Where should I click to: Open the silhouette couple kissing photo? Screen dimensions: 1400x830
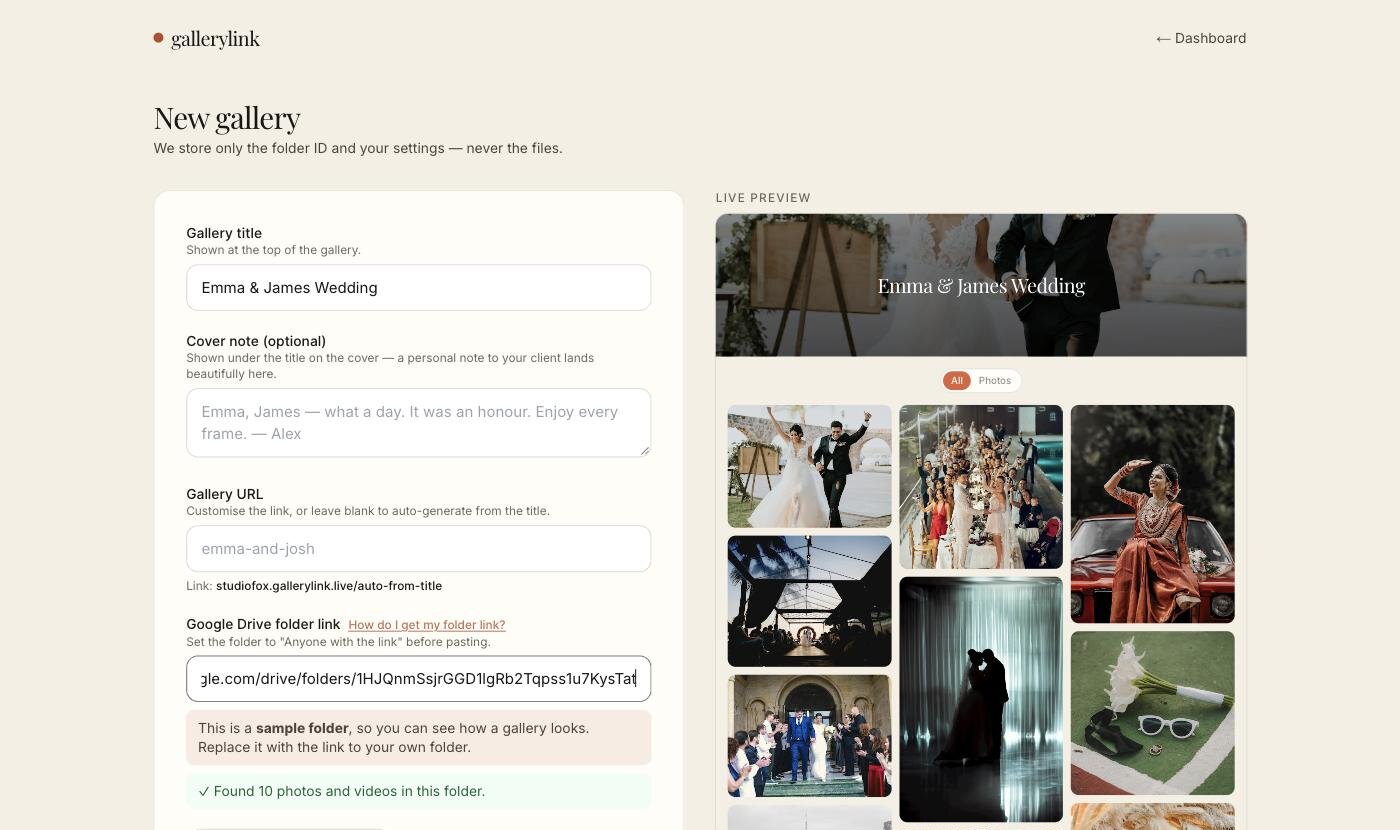[981, 700]
